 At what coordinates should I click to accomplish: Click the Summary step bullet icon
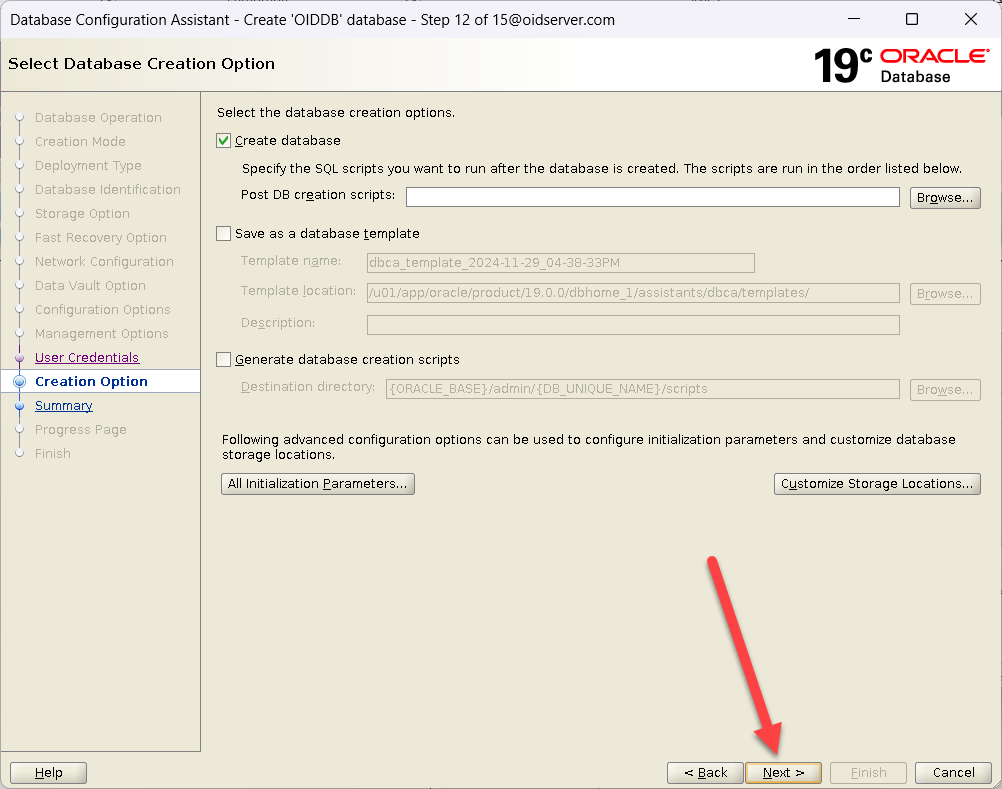(x=19, y=406)
